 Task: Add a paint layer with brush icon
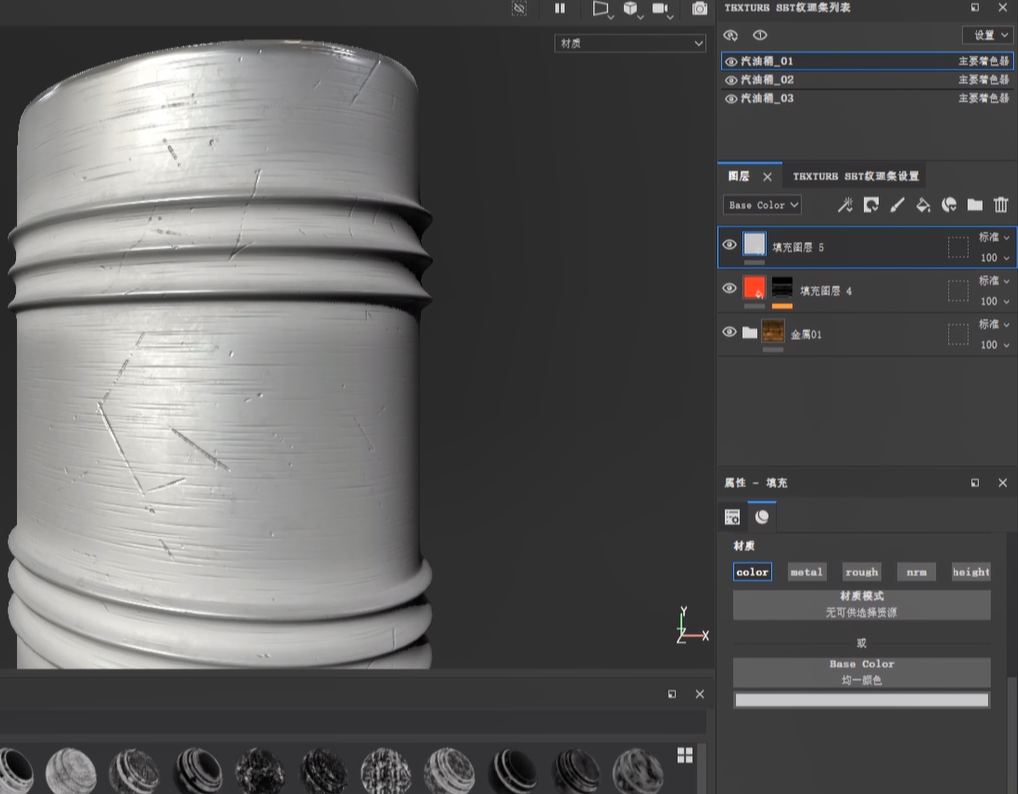coord(897,205)
